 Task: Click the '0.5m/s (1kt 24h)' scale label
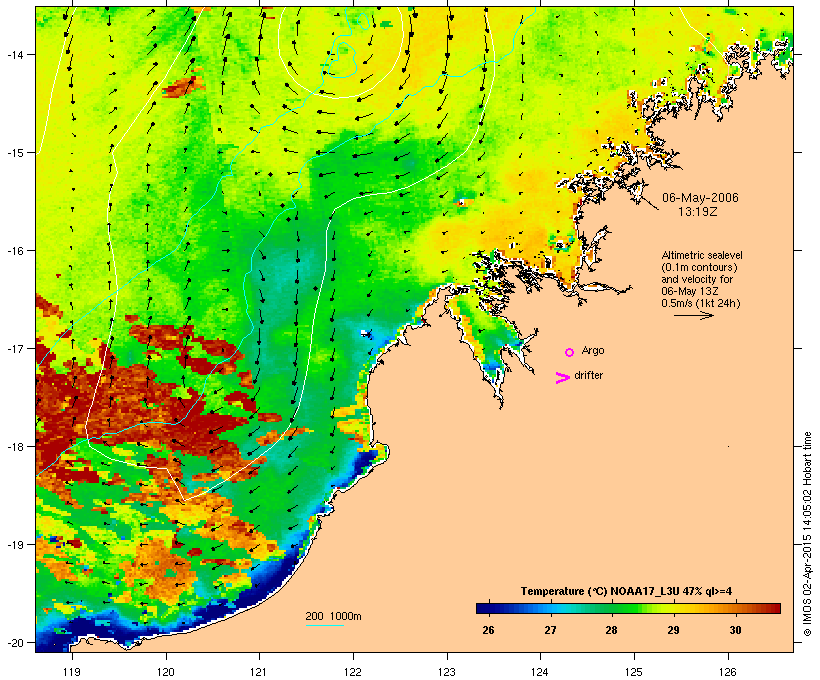701,303
